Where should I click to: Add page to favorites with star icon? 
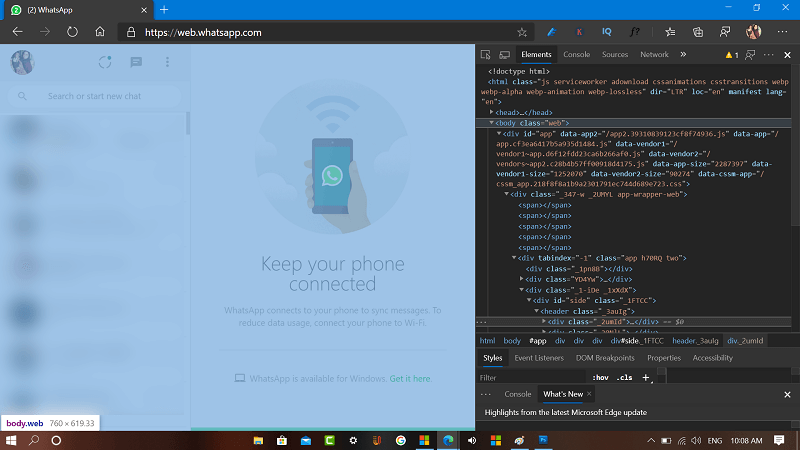(521, 32)
